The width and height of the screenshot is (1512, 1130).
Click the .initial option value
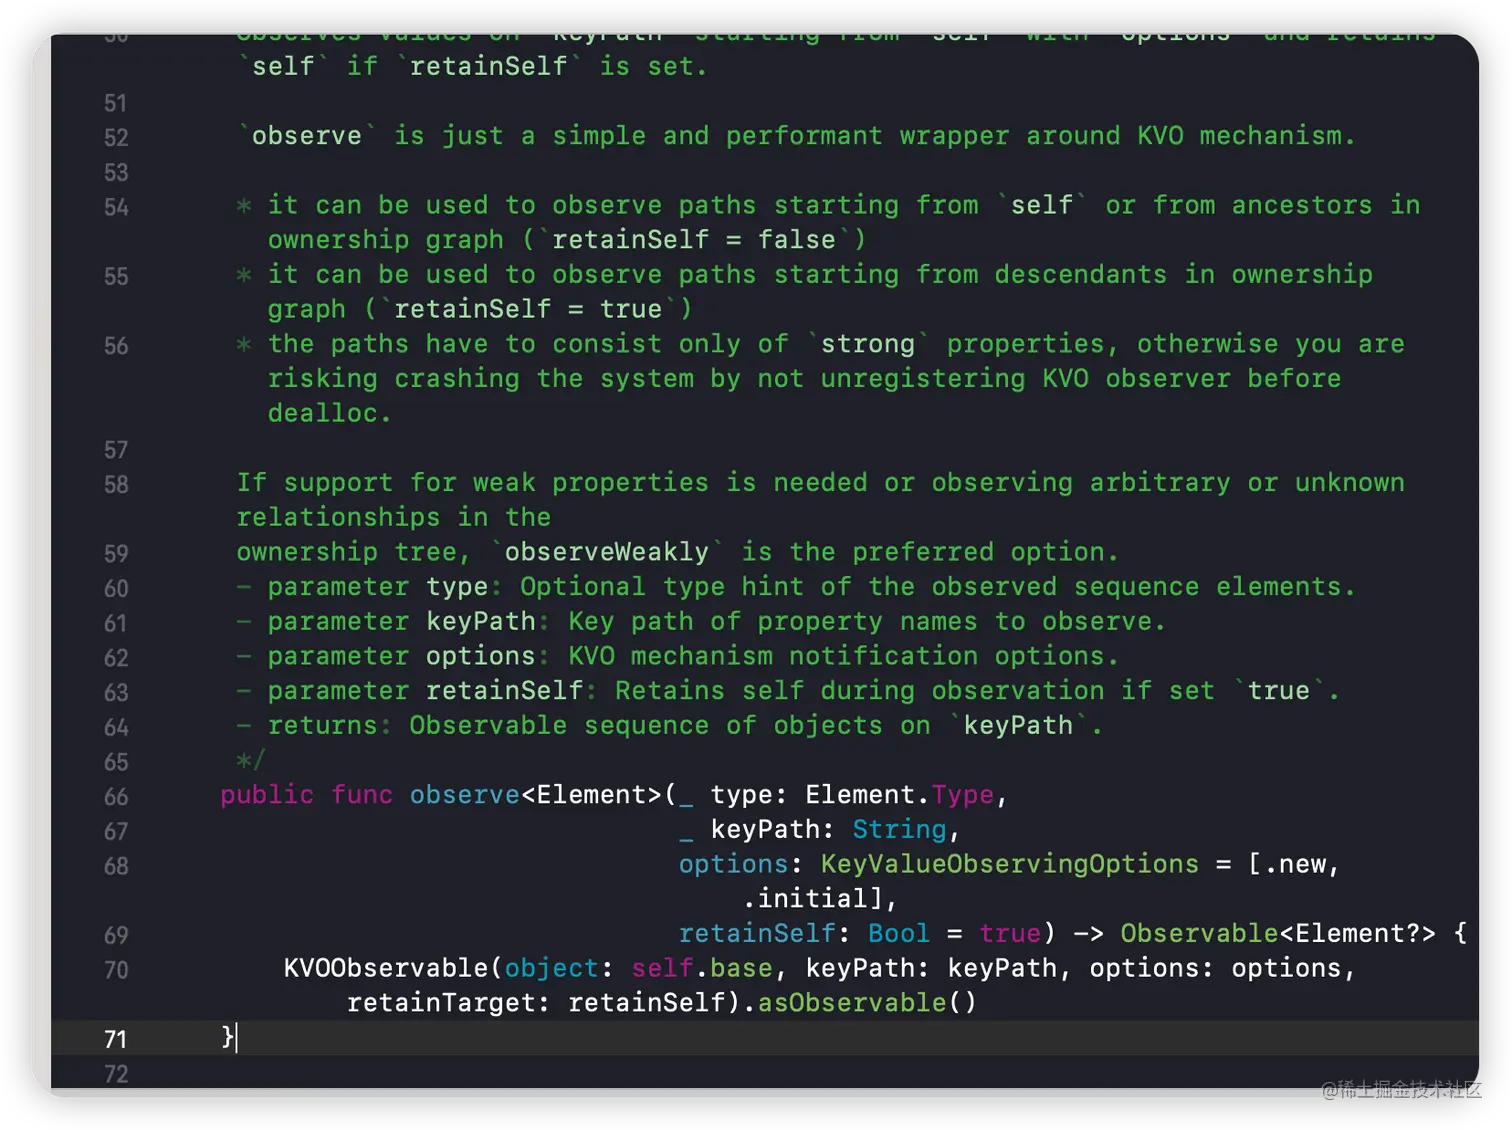[x=811, y=898]
